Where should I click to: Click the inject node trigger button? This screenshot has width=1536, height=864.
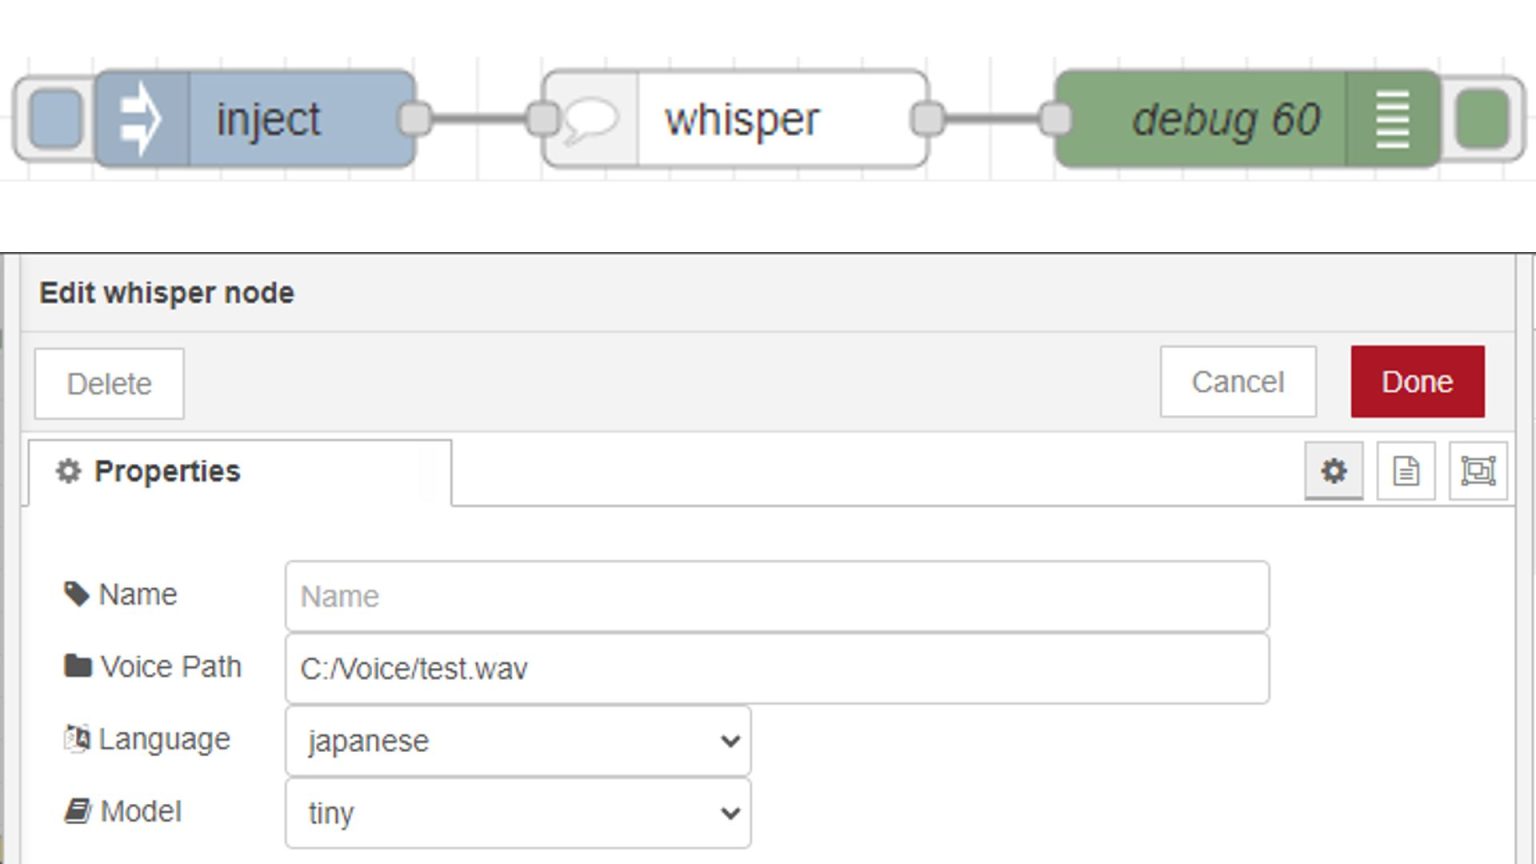coord(56,119)
